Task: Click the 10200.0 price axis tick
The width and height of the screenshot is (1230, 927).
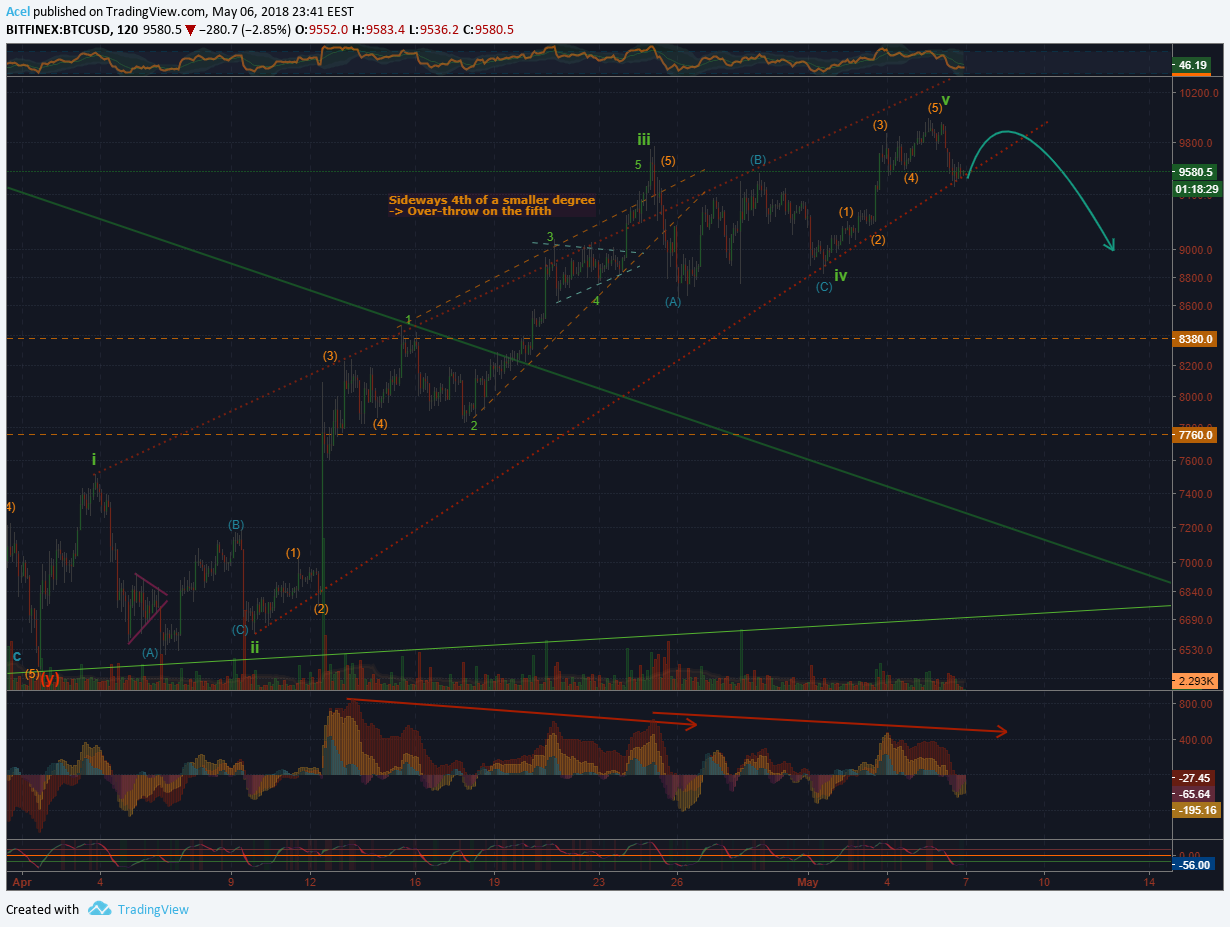Action: (x=1196, y=93)
